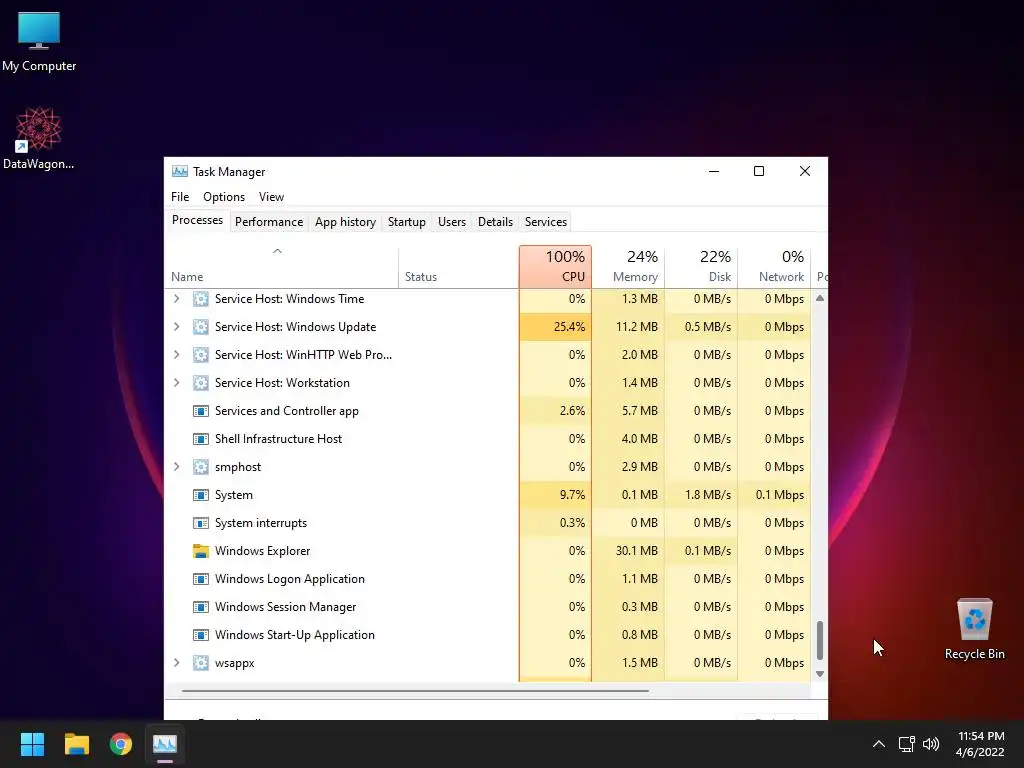Expand the smphost process group
This screenshot has width=1024, height=768.
pyautogui.click(x=176, y=467)
